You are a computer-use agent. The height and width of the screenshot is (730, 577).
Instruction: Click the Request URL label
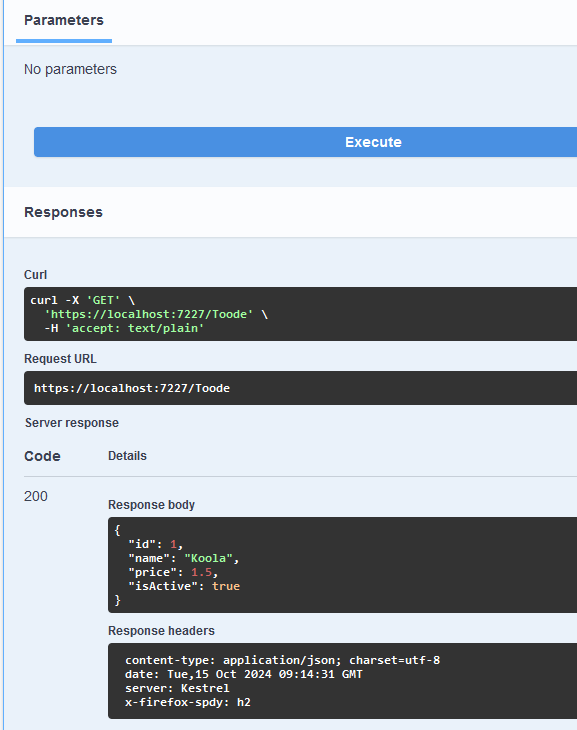(60, 359)
